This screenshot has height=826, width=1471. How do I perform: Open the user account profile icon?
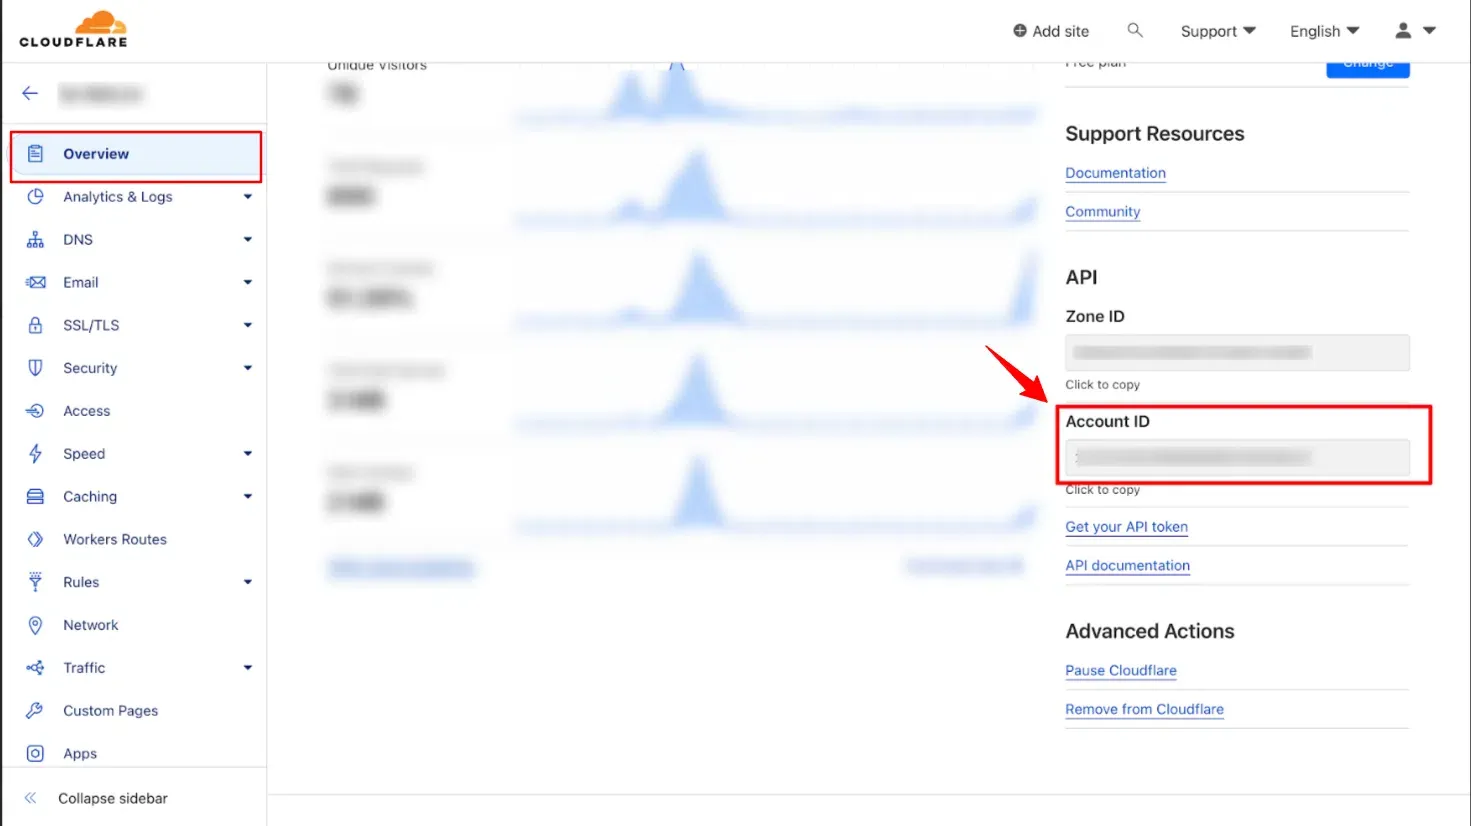pos(1403,31)
